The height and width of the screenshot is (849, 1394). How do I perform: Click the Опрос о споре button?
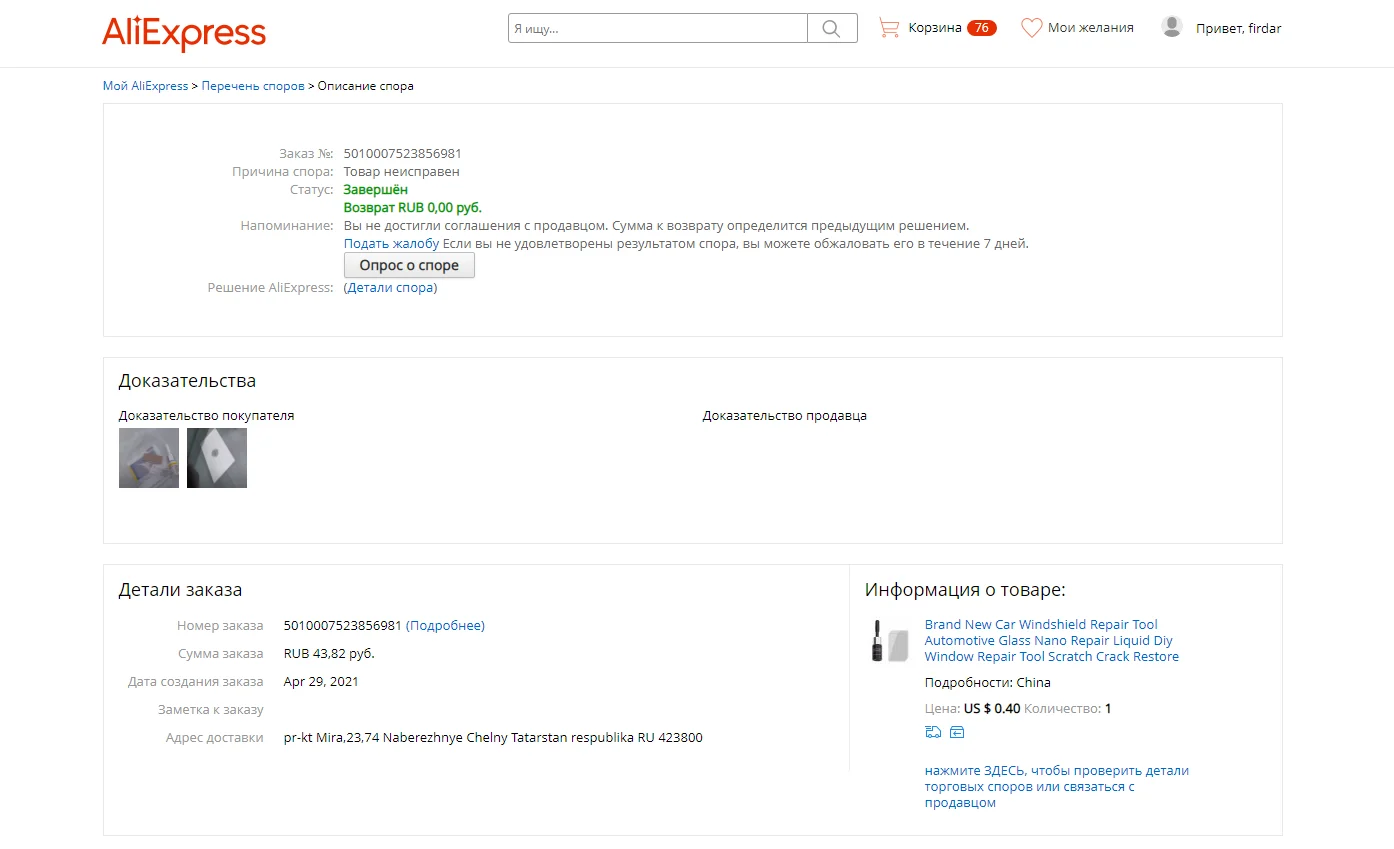click(x=409, y=266)
